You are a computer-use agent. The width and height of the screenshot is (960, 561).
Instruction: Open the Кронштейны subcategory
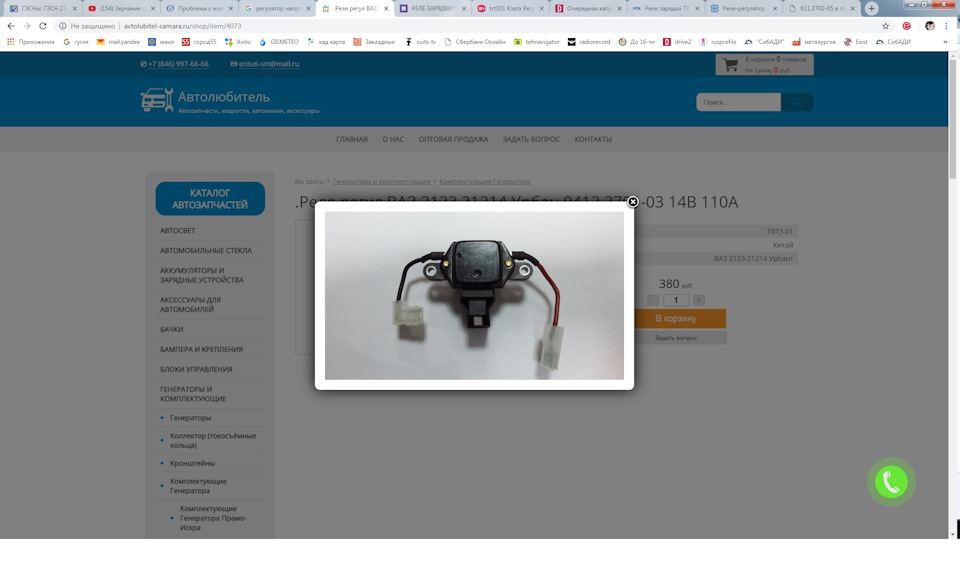click(192, 463)
